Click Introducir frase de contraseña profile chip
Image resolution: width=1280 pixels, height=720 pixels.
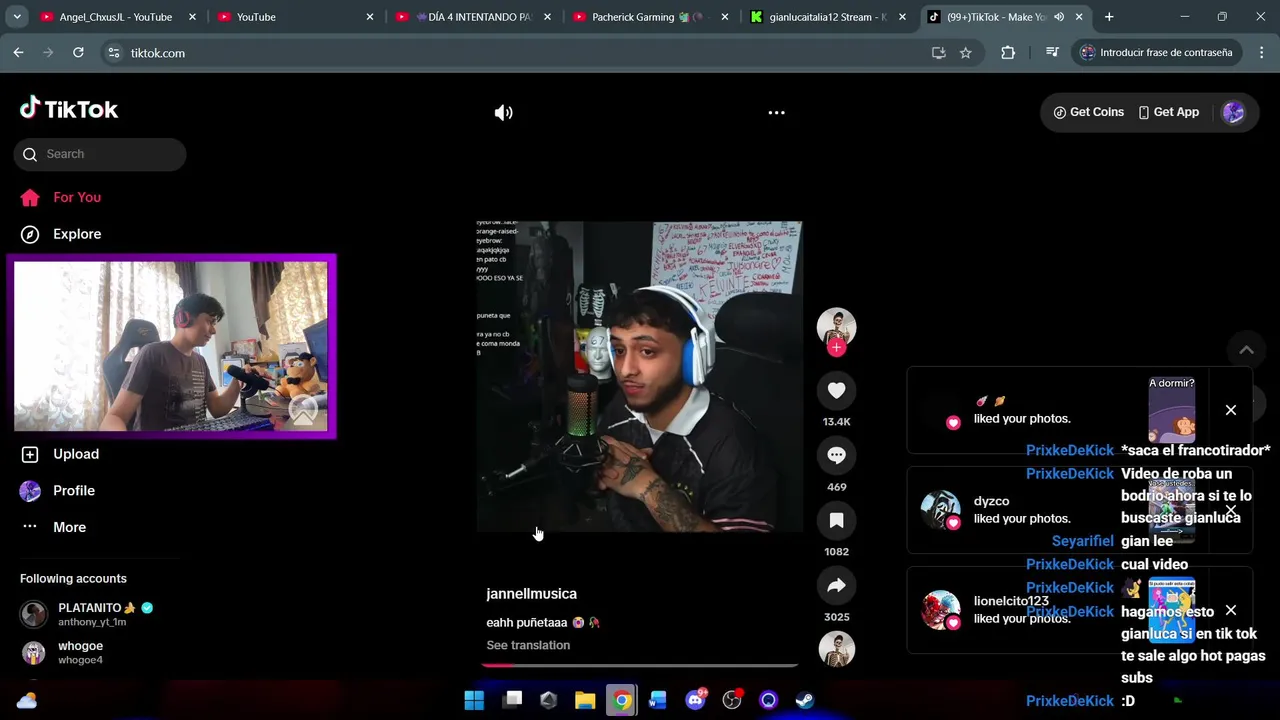coord(1156,53)
